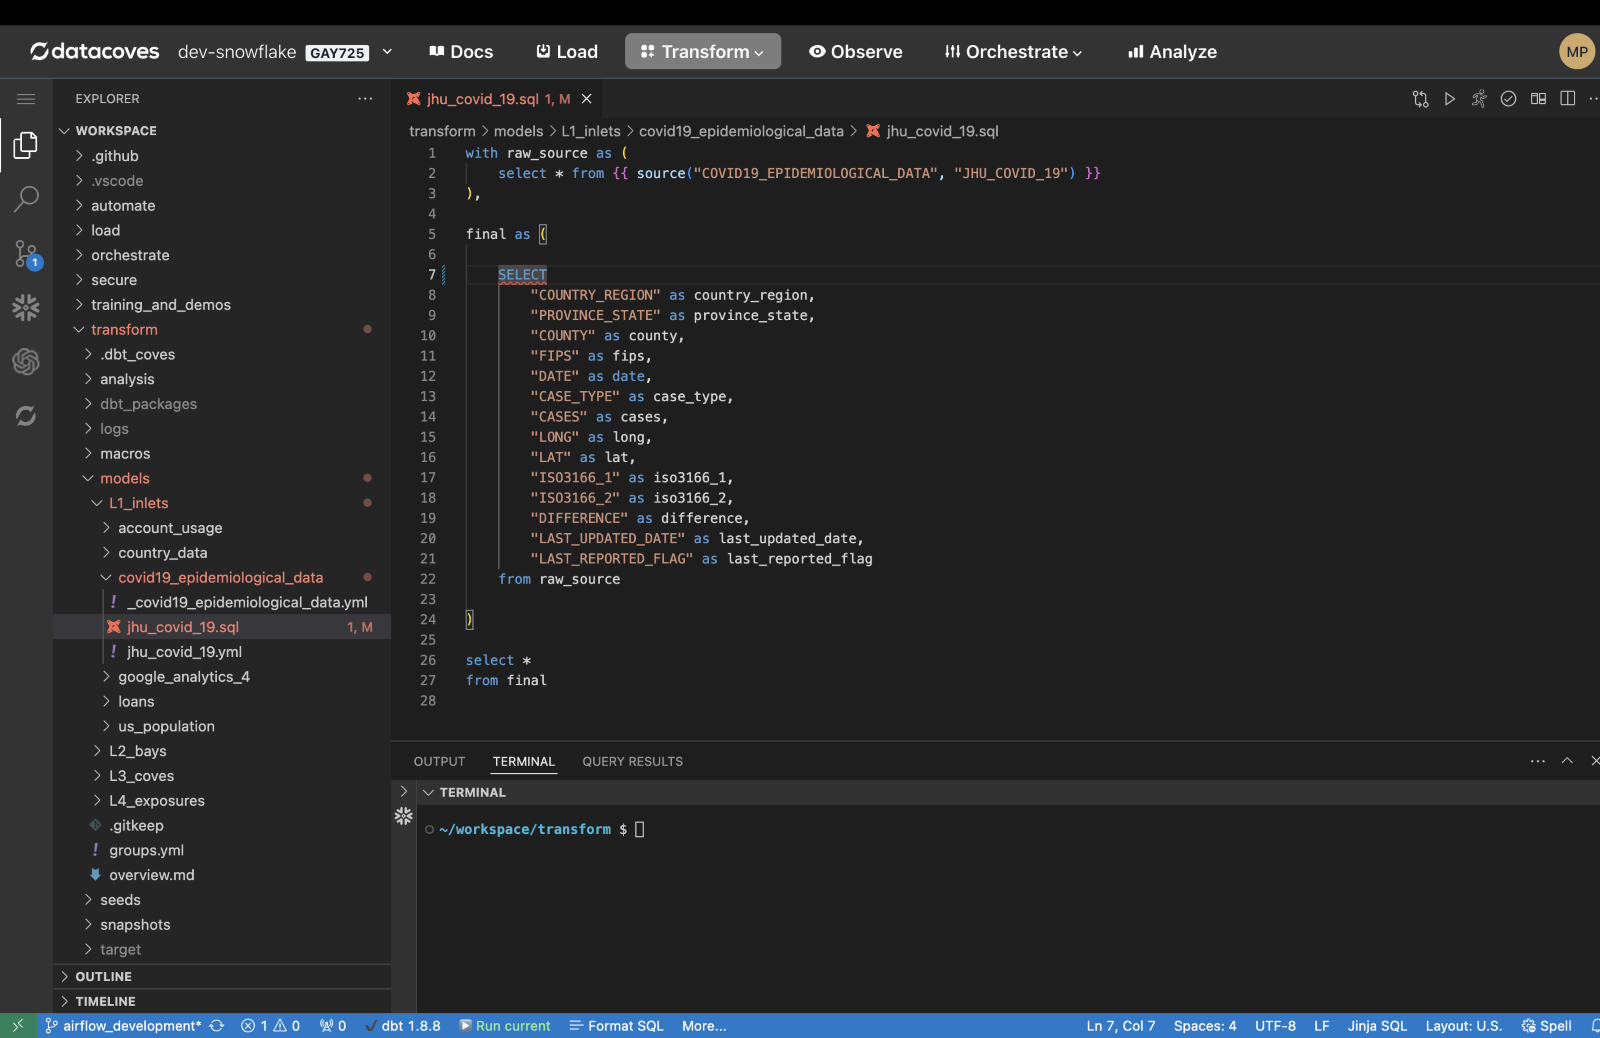The height and width of the screenshot is (1038, 1600).
Task: Open the Docs menu item
Action: click(x=461, y=52)
